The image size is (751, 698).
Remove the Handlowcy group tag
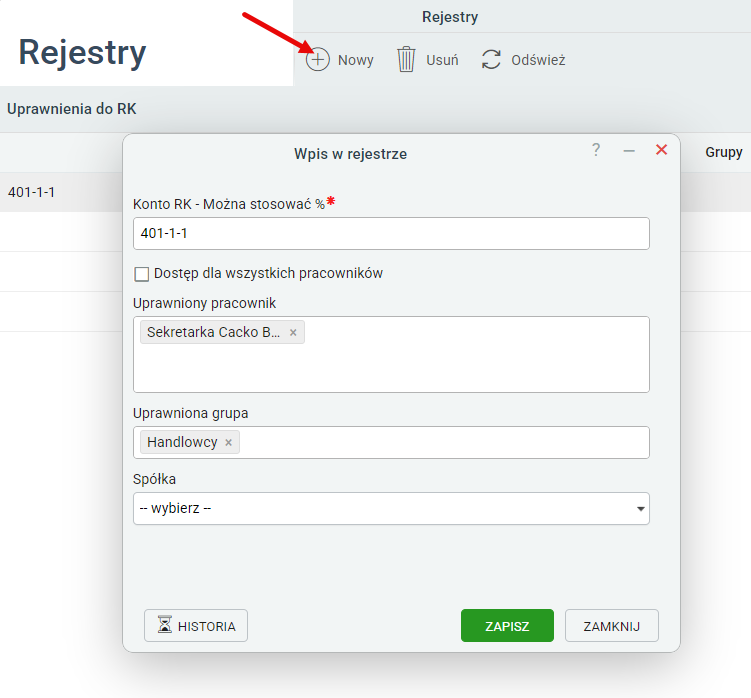tap(228, 443)
